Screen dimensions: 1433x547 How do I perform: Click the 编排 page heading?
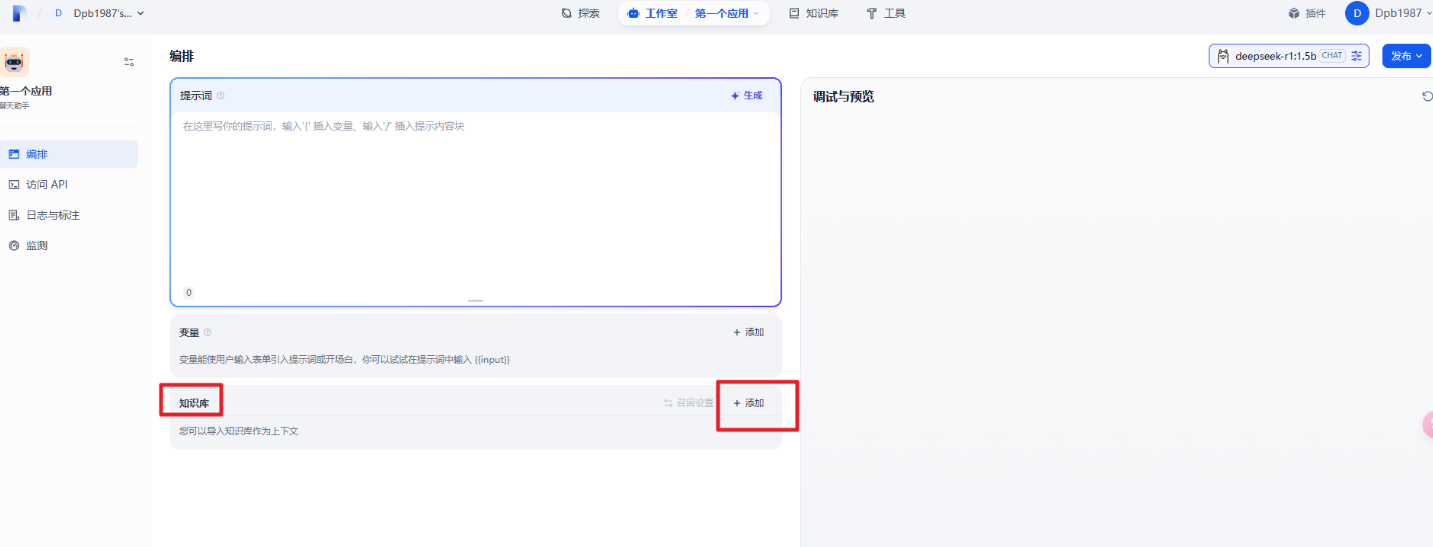click(x=182, y=56)
